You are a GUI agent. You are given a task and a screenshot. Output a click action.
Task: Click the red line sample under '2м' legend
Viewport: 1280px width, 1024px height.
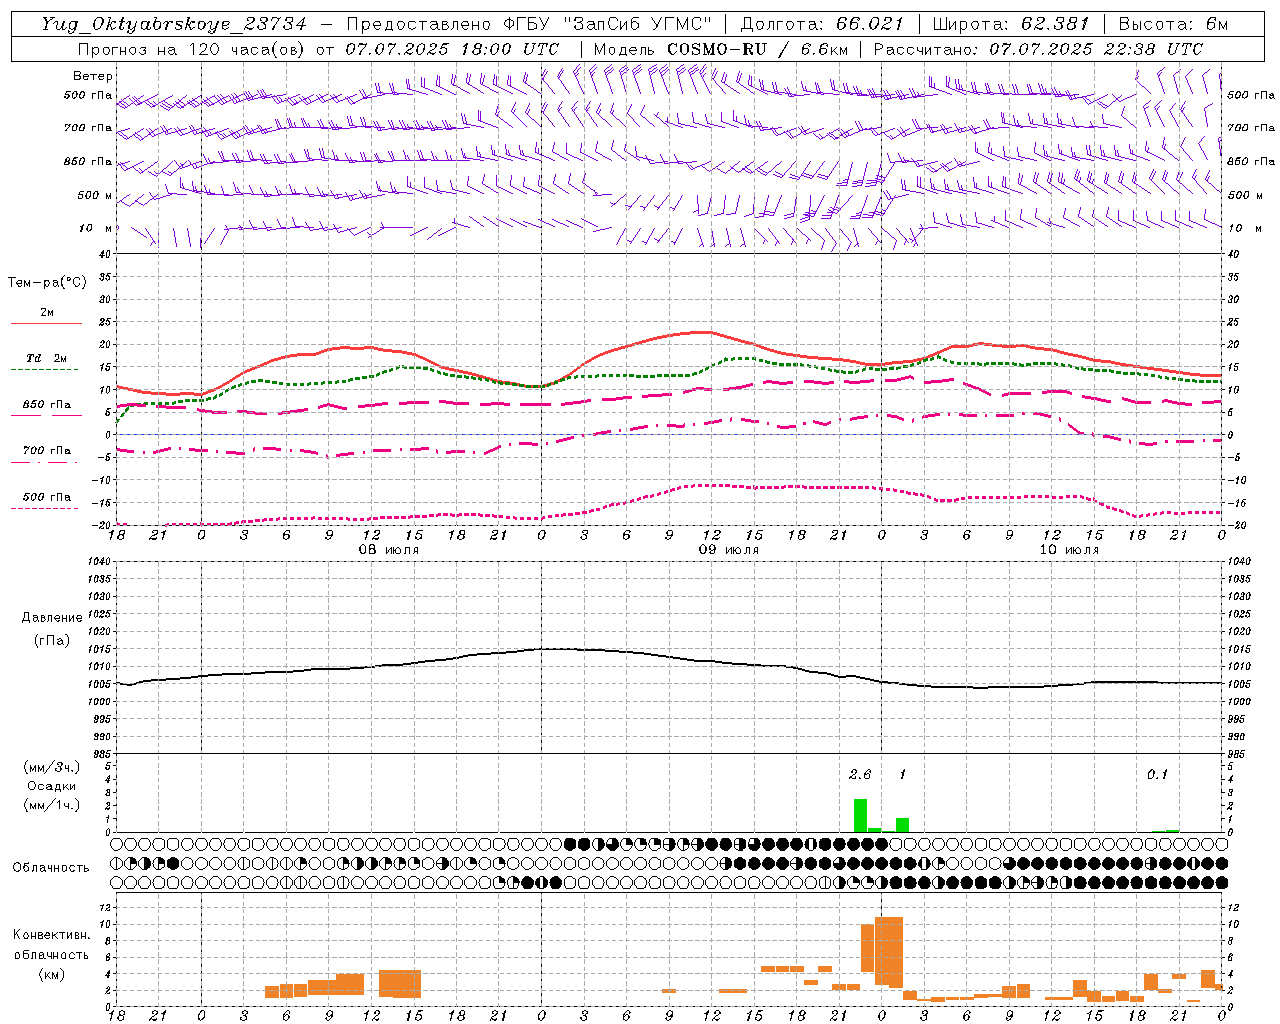46,323
